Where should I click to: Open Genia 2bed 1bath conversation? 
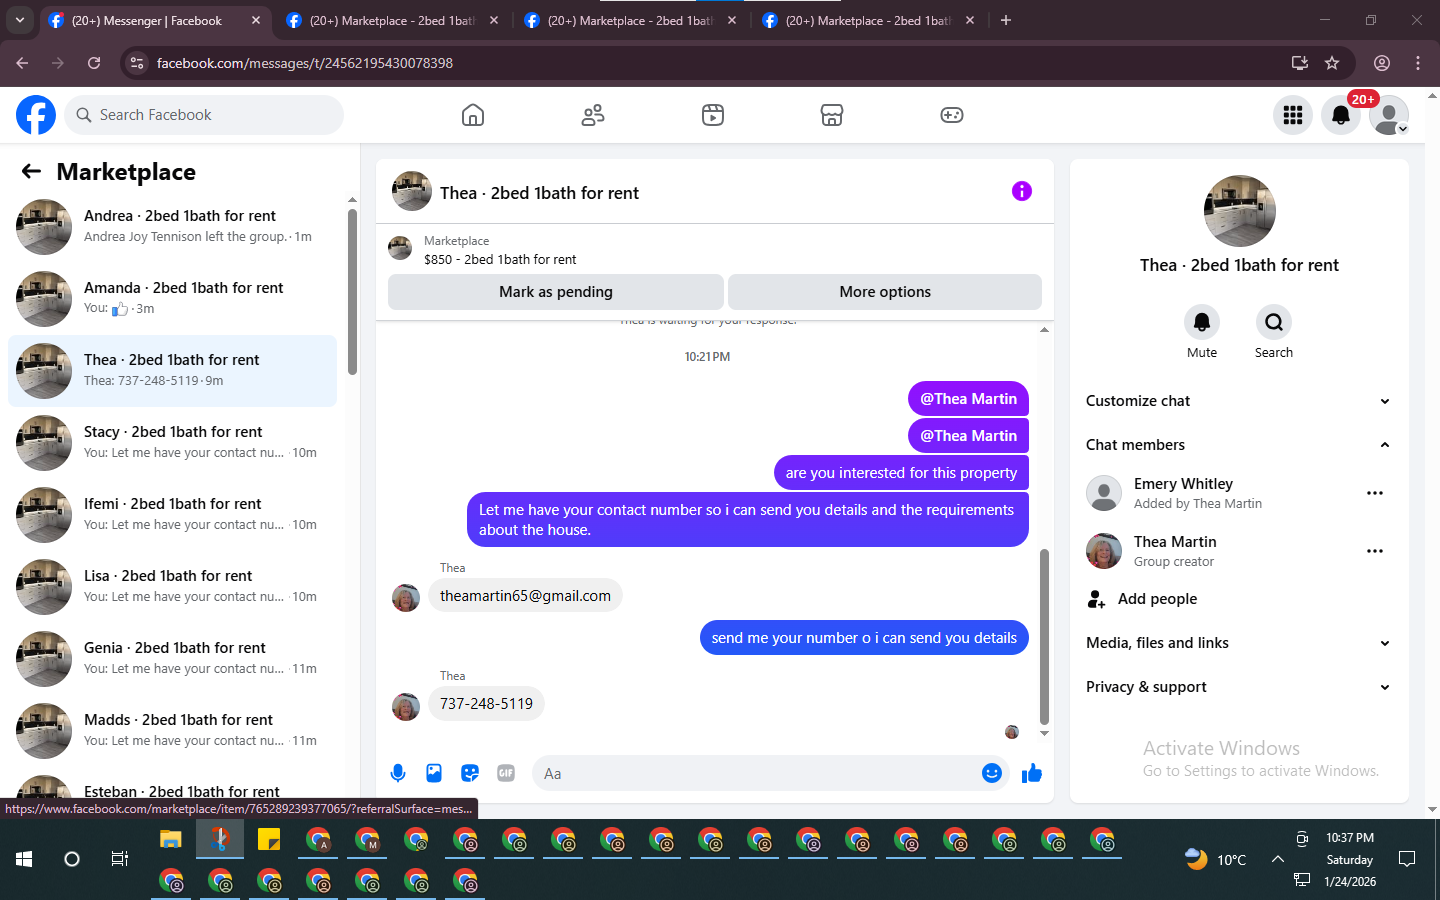click(172, 659)
